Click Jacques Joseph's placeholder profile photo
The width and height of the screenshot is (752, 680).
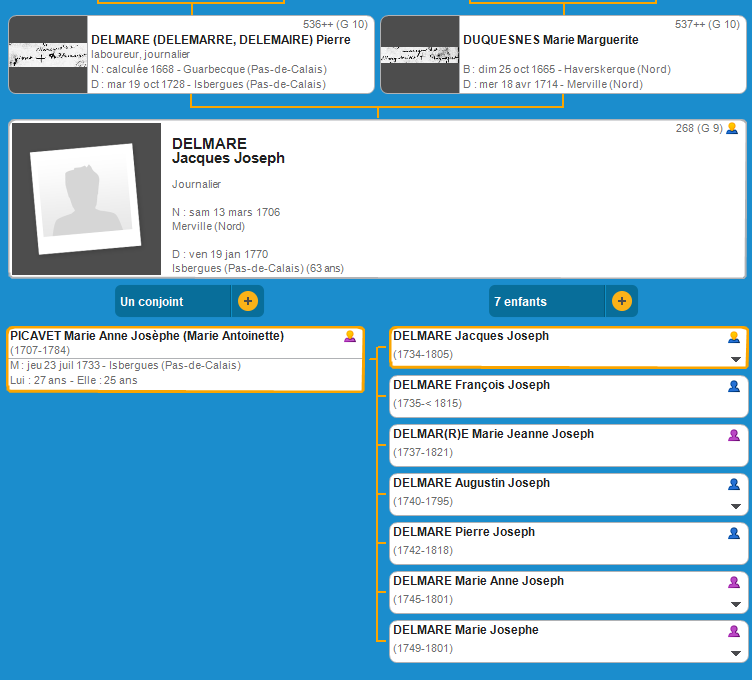click(x=85, y=199)
